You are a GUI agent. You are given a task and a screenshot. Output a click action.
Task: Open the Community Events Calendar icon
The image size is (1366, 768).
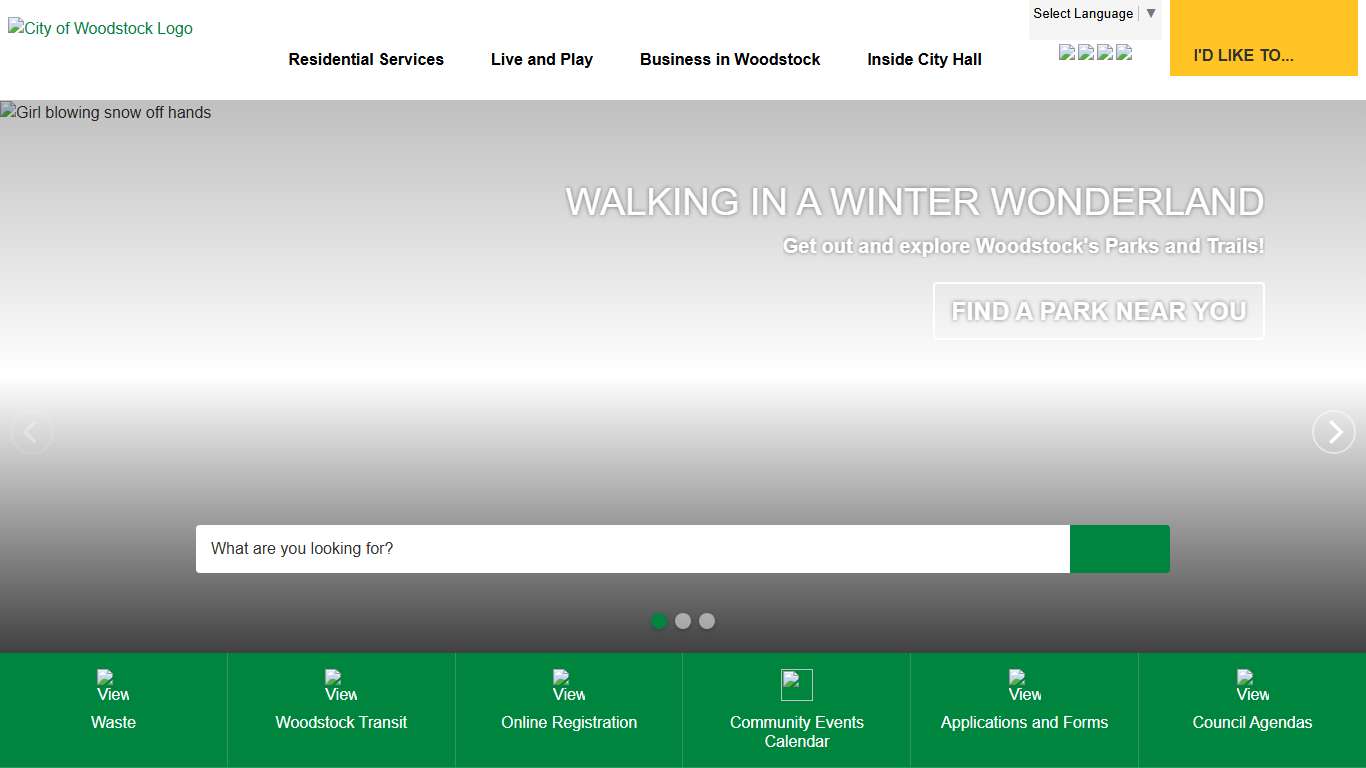[x=797, y=685]
